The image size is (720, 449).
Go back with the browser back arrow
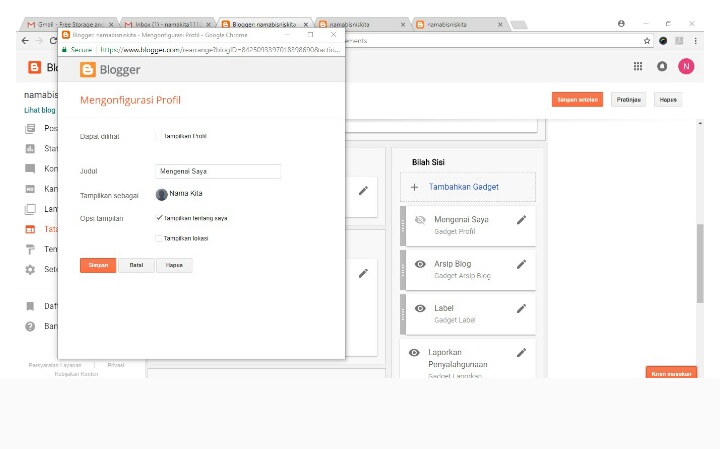click(x=25, y=41)
